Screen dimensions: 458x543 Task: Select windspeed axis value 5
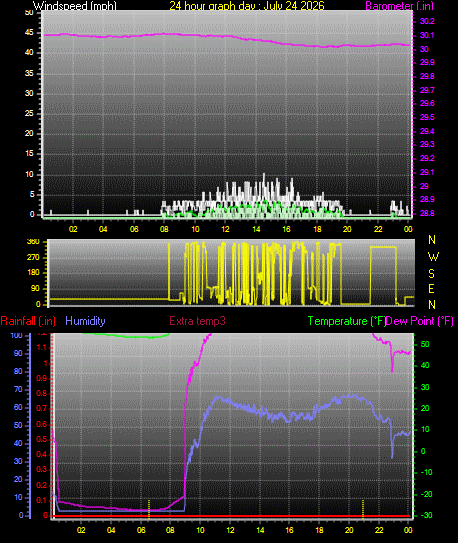[32, 194]
